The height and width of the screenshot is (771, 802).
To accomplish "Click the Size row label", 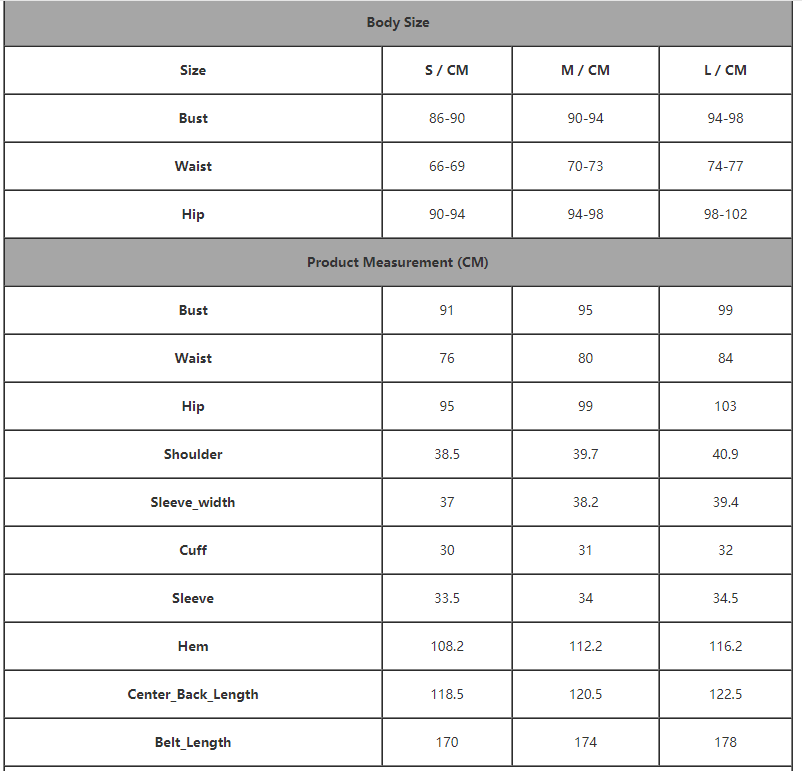I will coord(193,70).
